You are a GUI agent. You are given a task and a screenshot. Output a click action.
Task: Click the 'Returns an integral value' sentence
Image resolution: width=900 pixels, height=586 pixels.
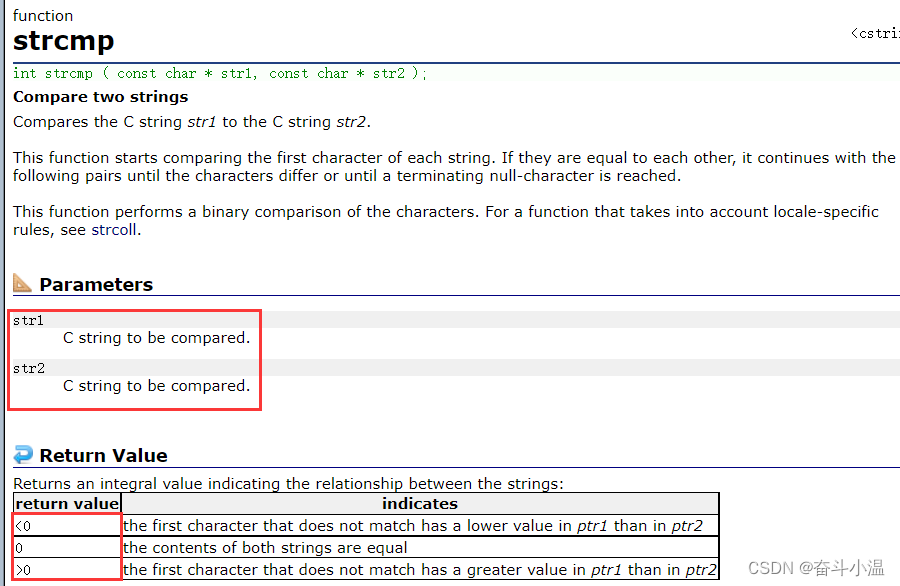click(288, 484)
